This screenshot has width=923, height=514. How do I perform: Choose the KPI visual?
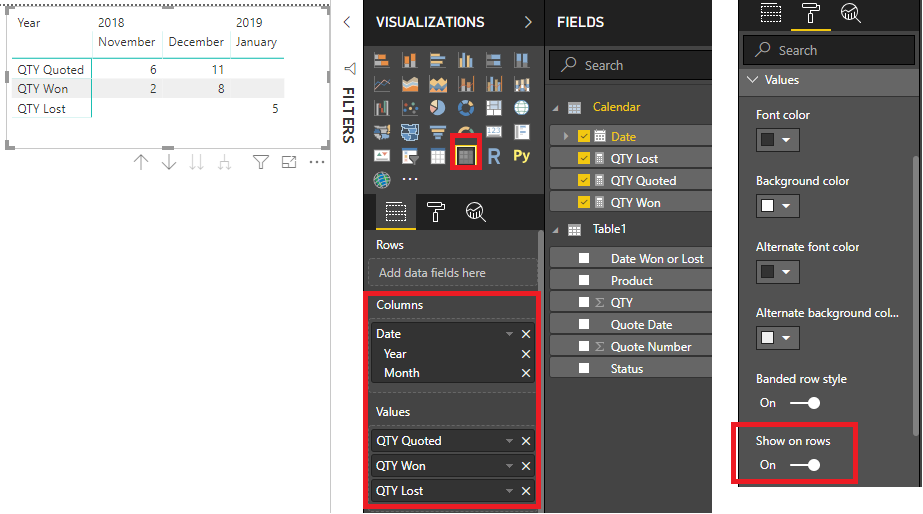click(x=381, y=156)
